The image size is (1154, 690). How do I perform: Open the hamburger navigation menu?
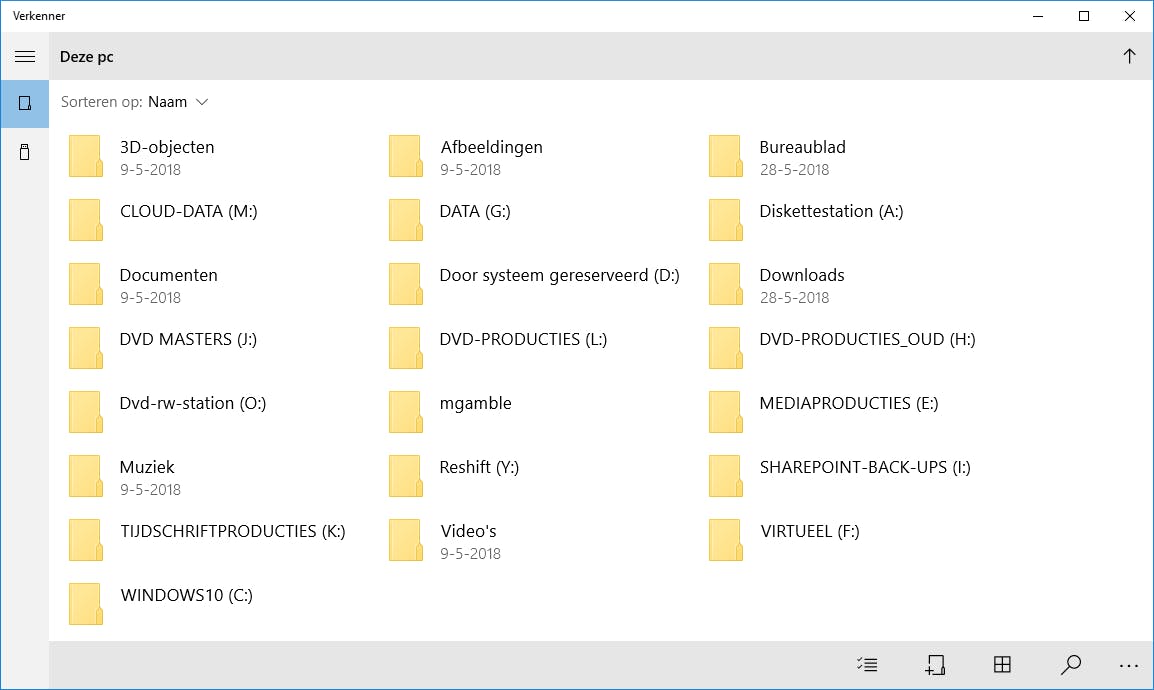coord(25,57)
